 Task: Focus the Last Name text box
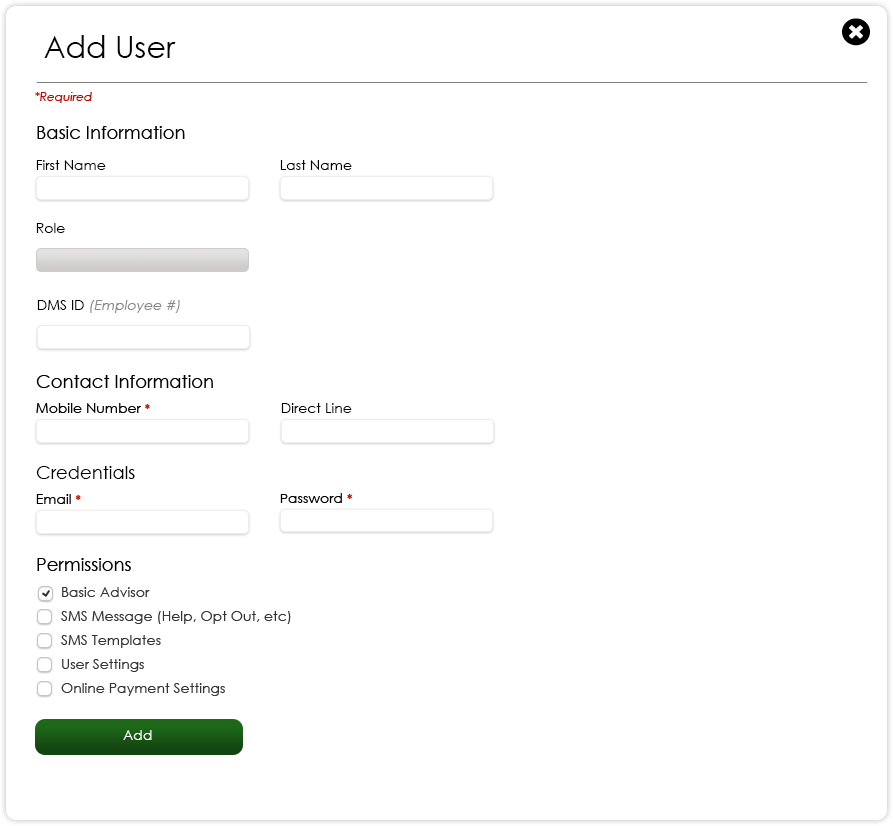(386, 188)
